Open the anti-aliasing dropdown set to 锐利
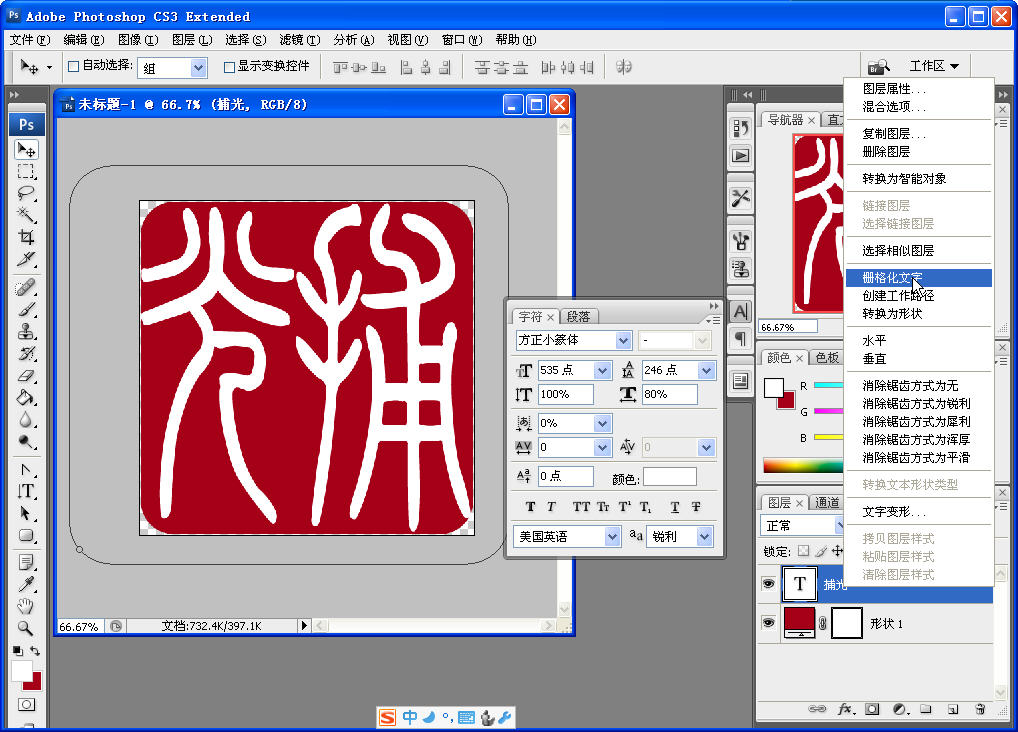Screen dimensions: 1018x732 [680, 536]
